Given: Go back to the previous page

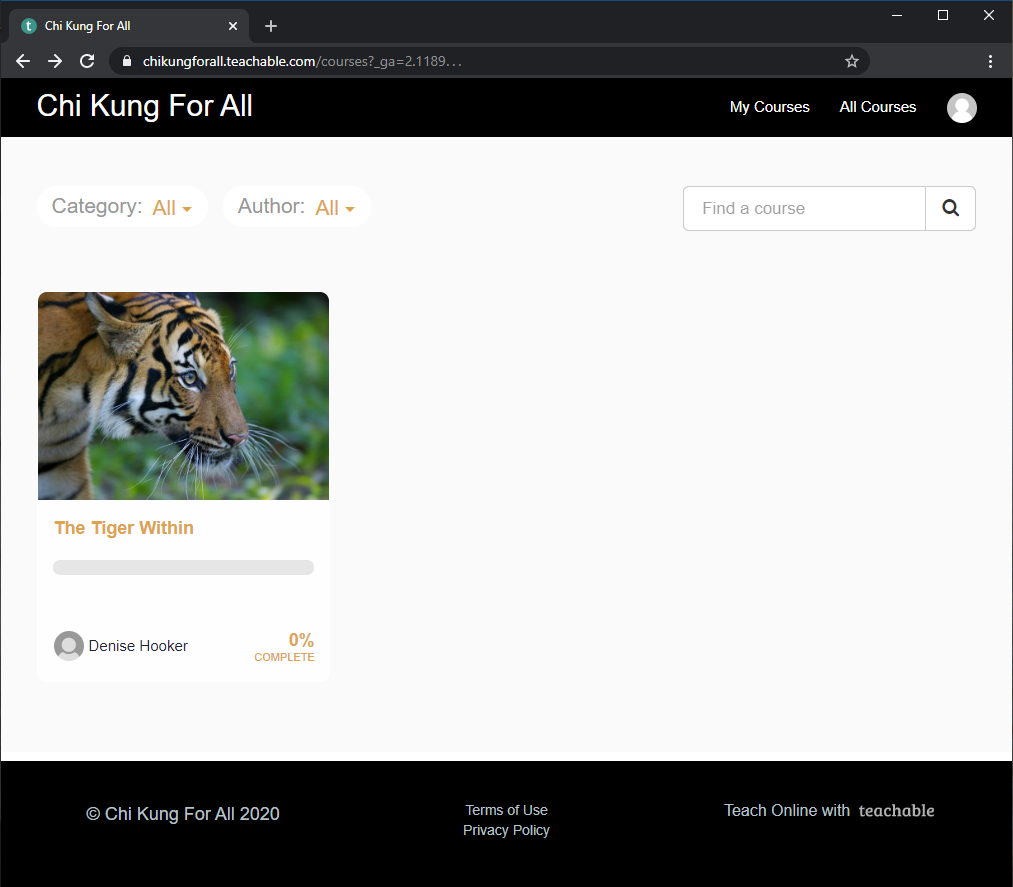Looking at the screenshot, I should [x=23, y=61].
